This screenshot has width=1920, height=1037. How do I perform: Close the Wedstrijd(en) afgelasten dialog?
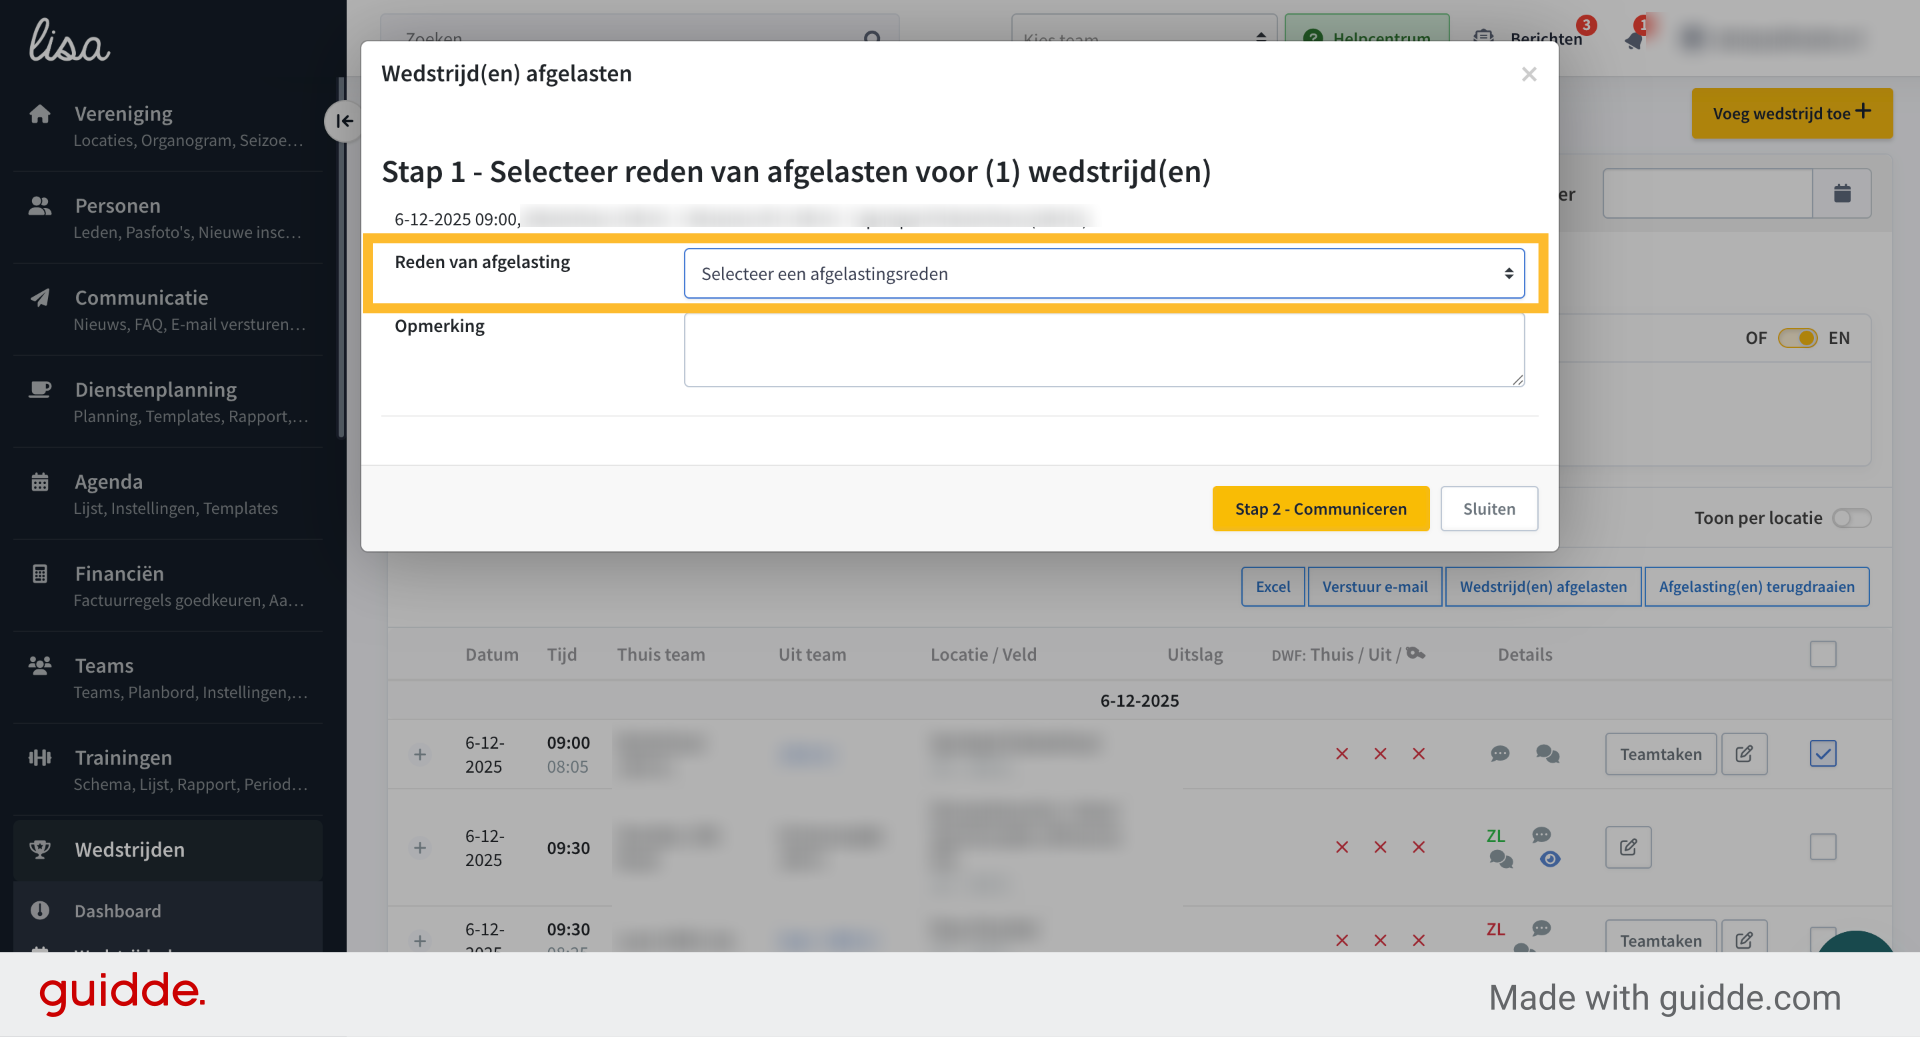point(1528,74)
